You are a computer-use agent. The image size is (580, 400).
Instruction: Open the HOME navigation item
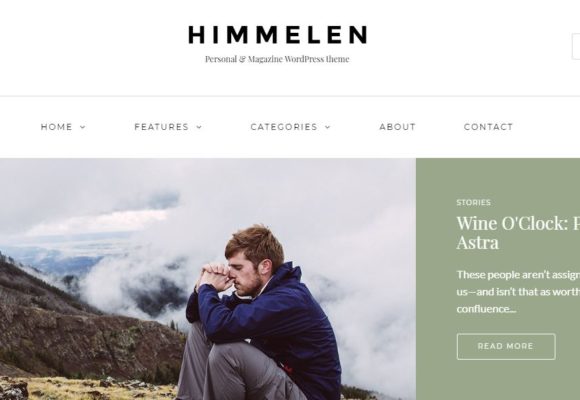click(x=57, y=127)
